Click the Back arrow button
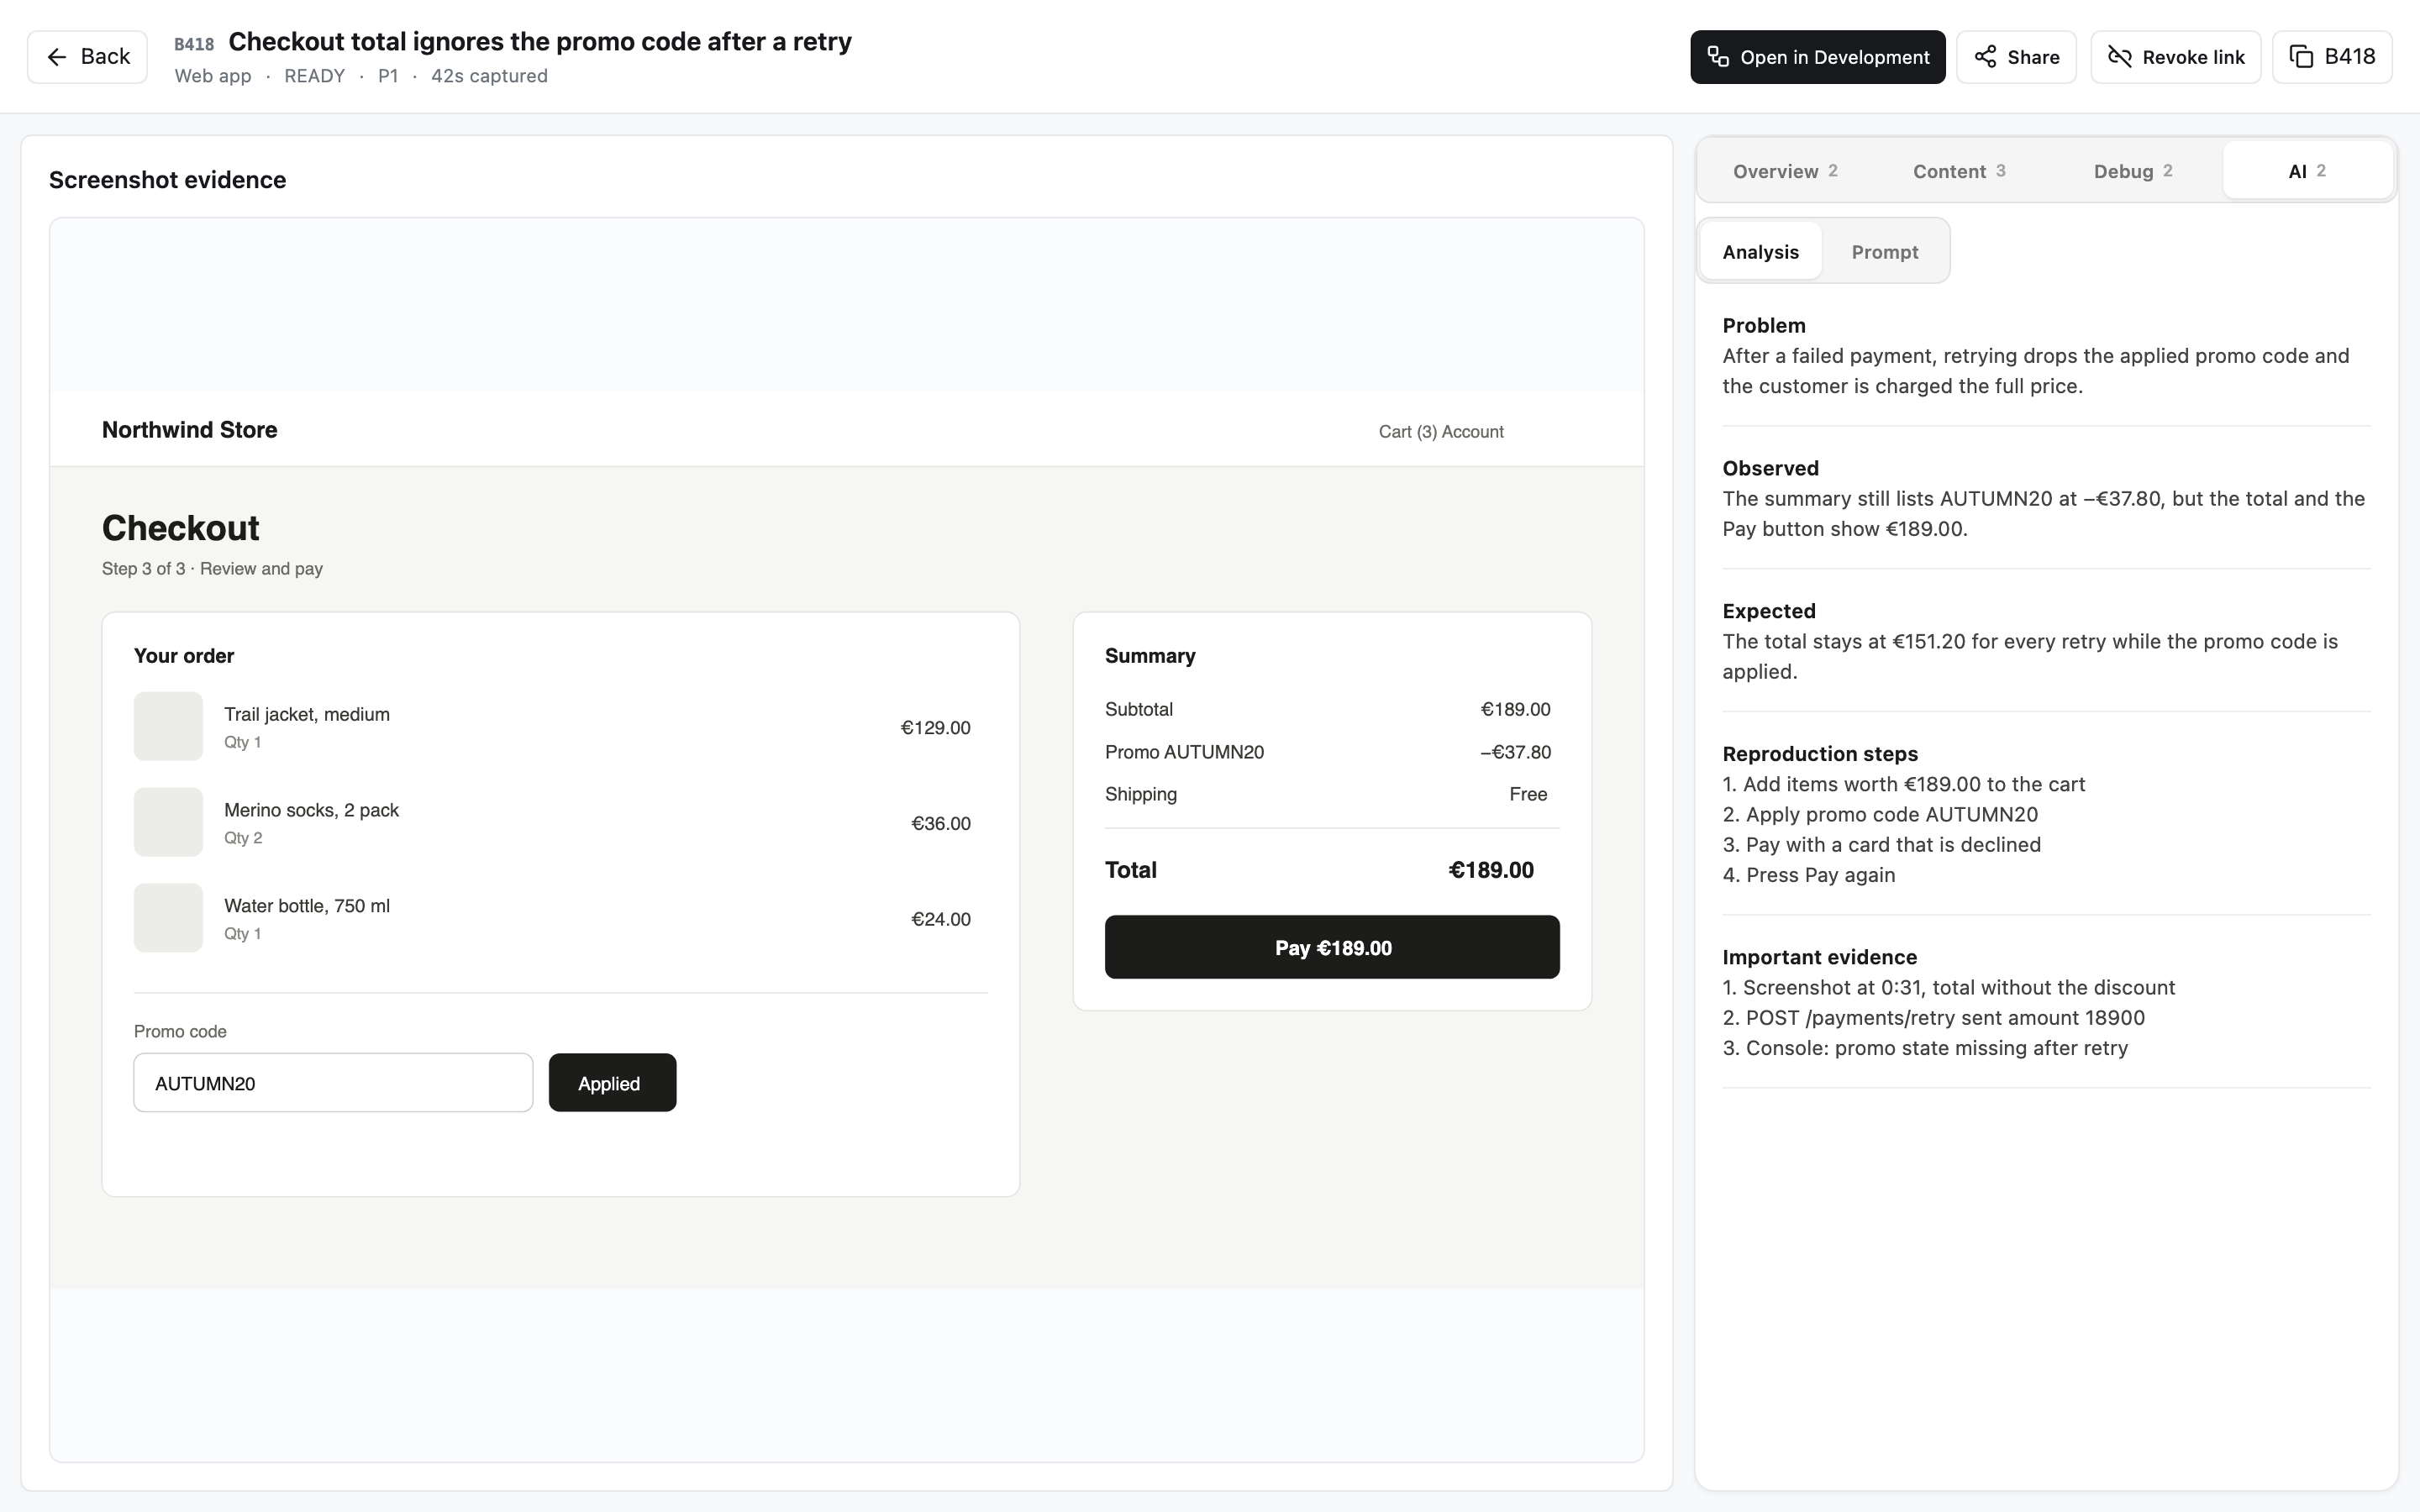Screen dimensions: 2420x1512 (x=87, y=57)
